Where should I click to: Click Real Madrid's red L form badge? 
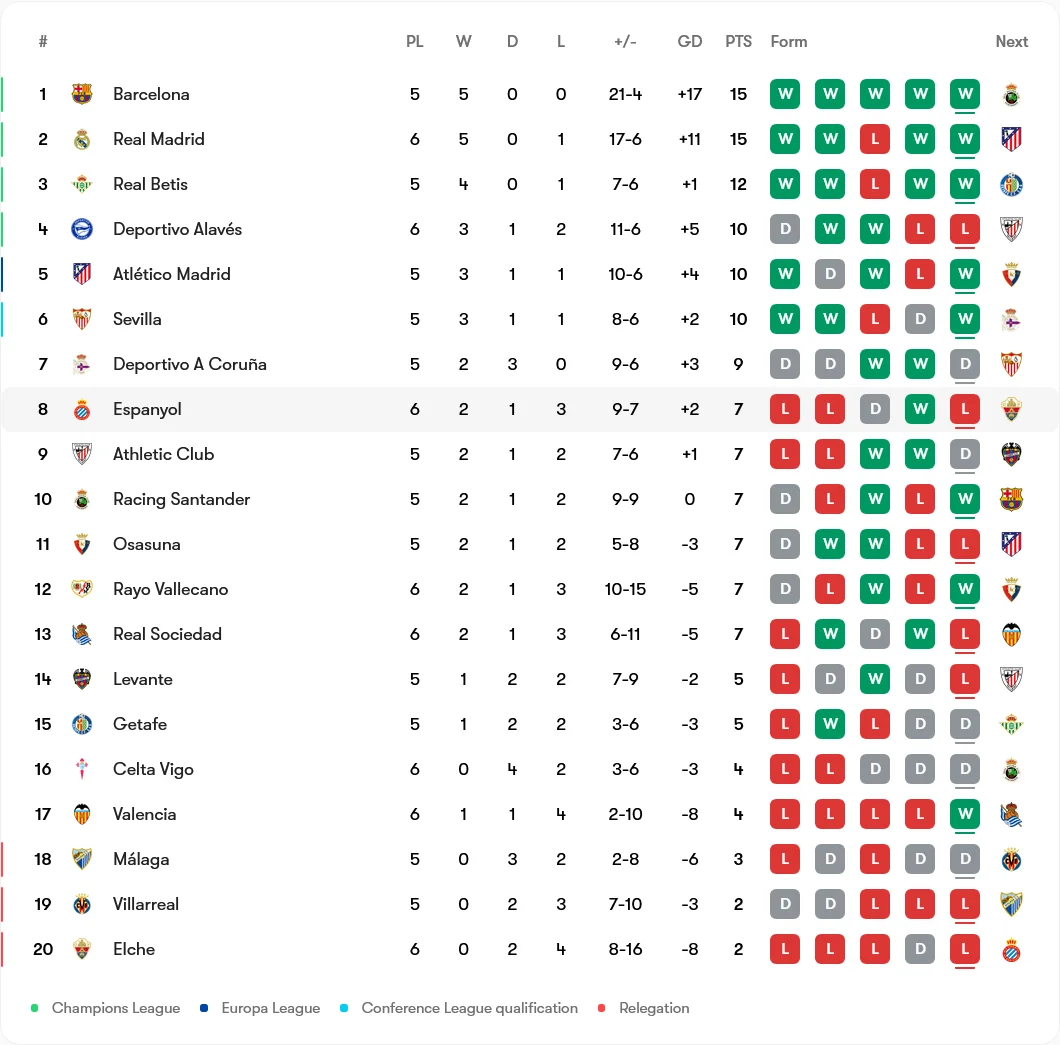[x=875, y=139]
